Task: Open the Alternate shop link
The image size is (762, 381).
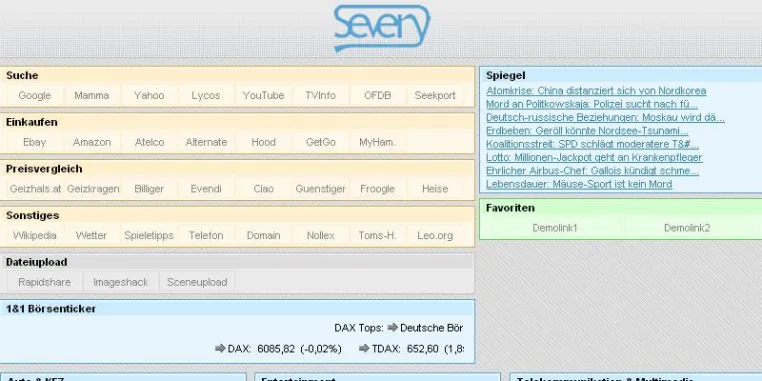Action: (206, 142)
